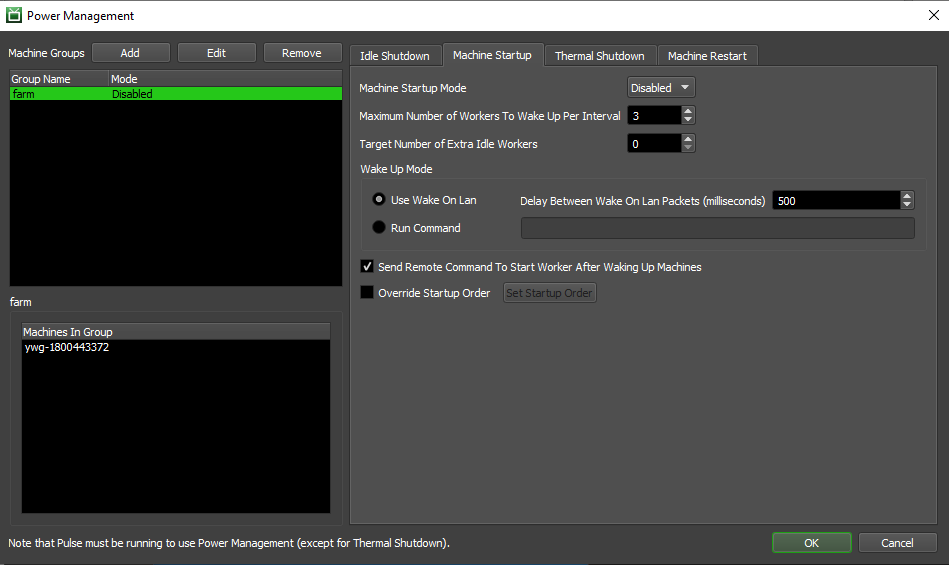Click the Power Management app icon in title bar
The height and width of the screenshot is (565, 949).
point(14,15)
